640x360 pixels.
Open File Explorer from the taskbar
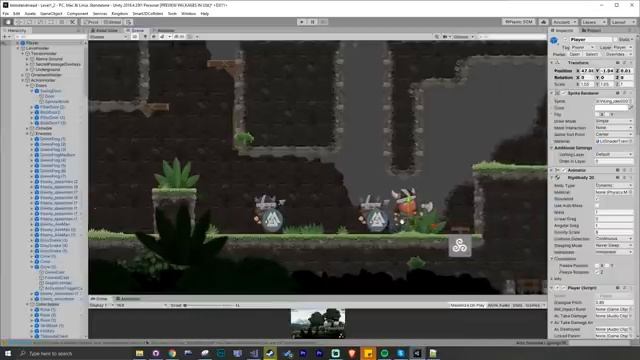(x=139, y=353)
